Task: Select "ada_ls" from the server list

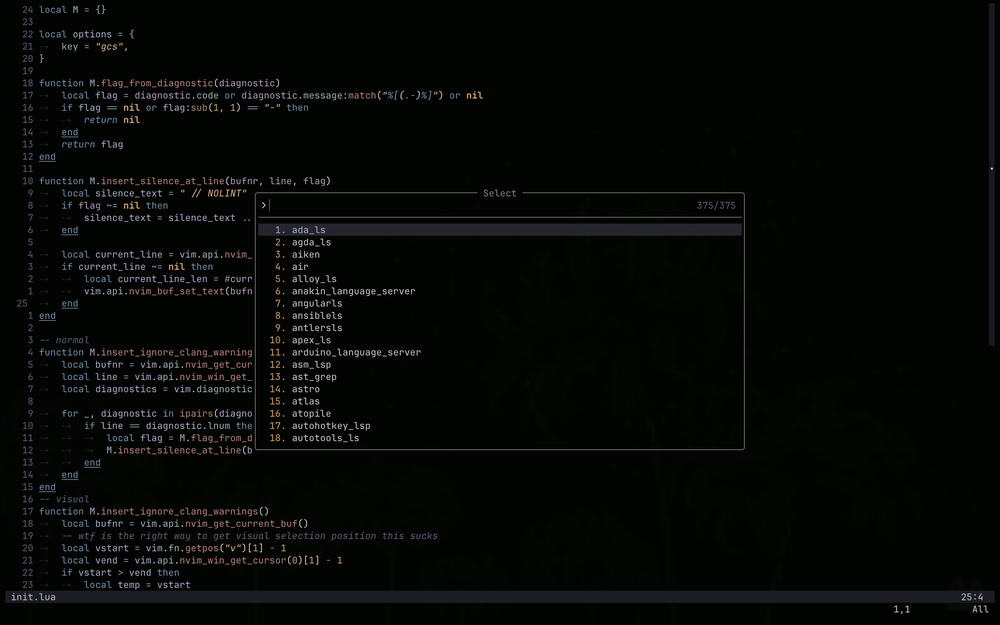Action: [x=310, y=229]
